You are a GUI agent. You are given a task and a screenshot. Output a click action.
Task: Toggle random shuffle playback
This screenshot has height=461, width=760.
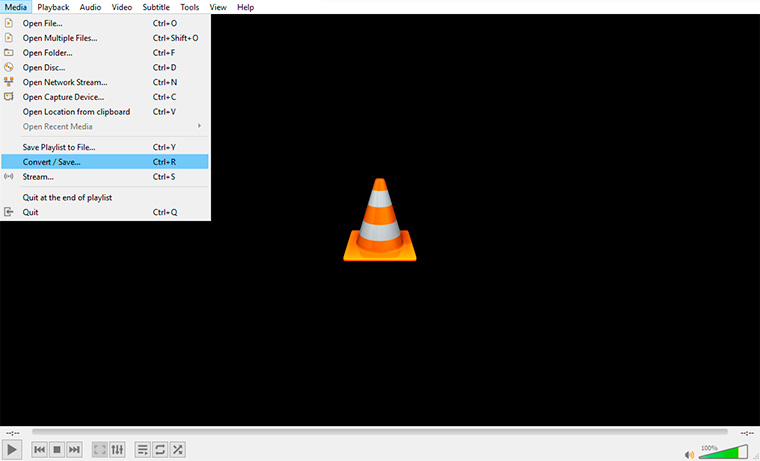pos(178,450)
